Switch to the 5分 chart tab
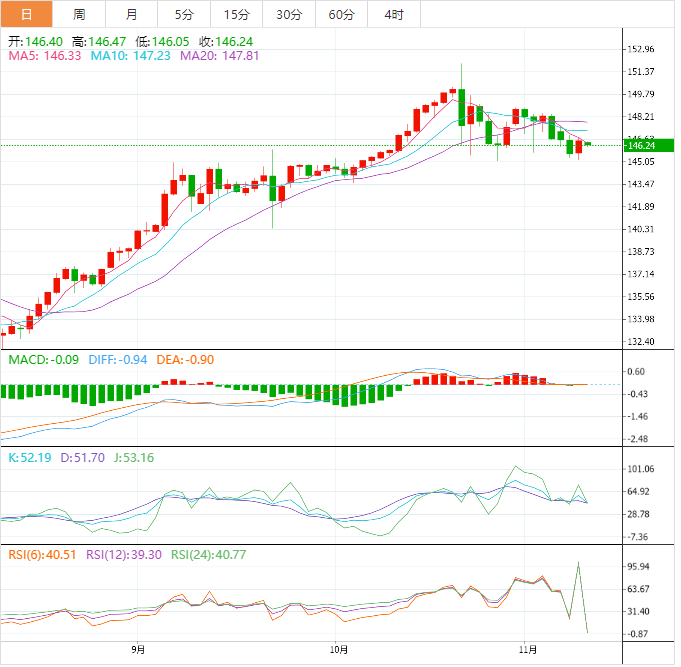The width and height of the screenshot is (681, 667). (x=185, y=14)
